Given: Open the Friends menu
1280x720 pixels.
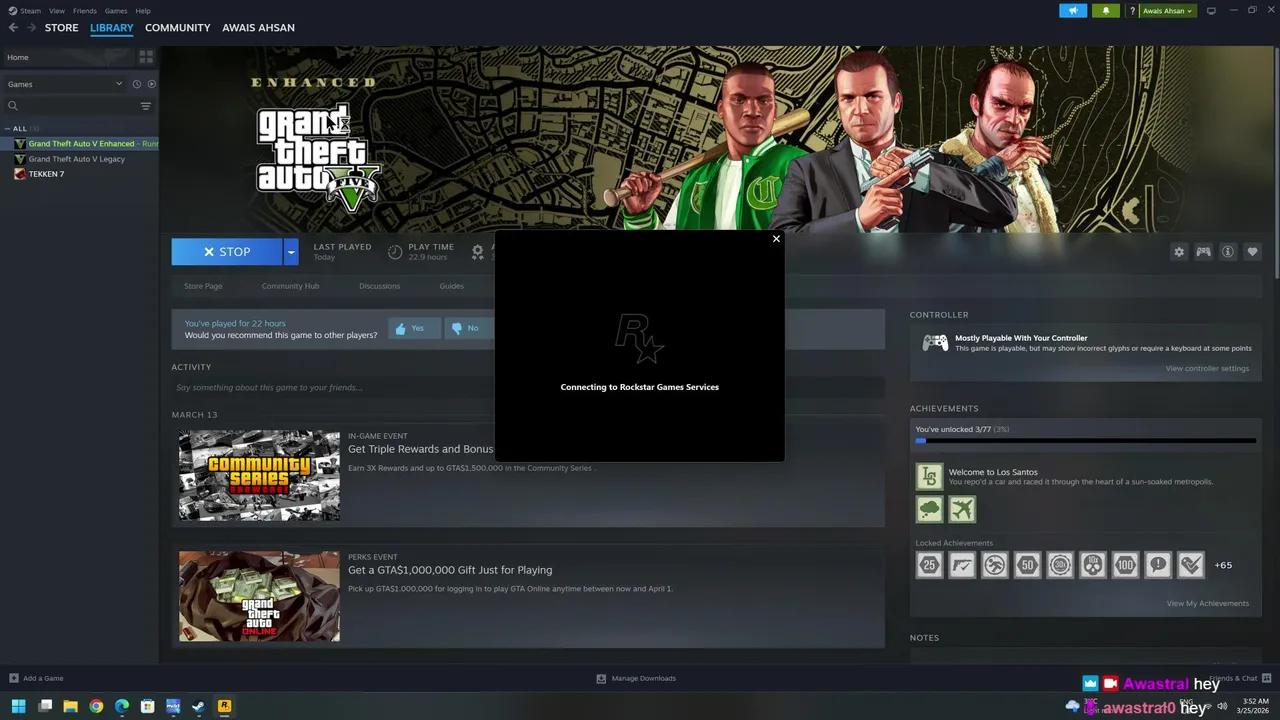Looking at the screenshot, I should [x=85, y=11].
